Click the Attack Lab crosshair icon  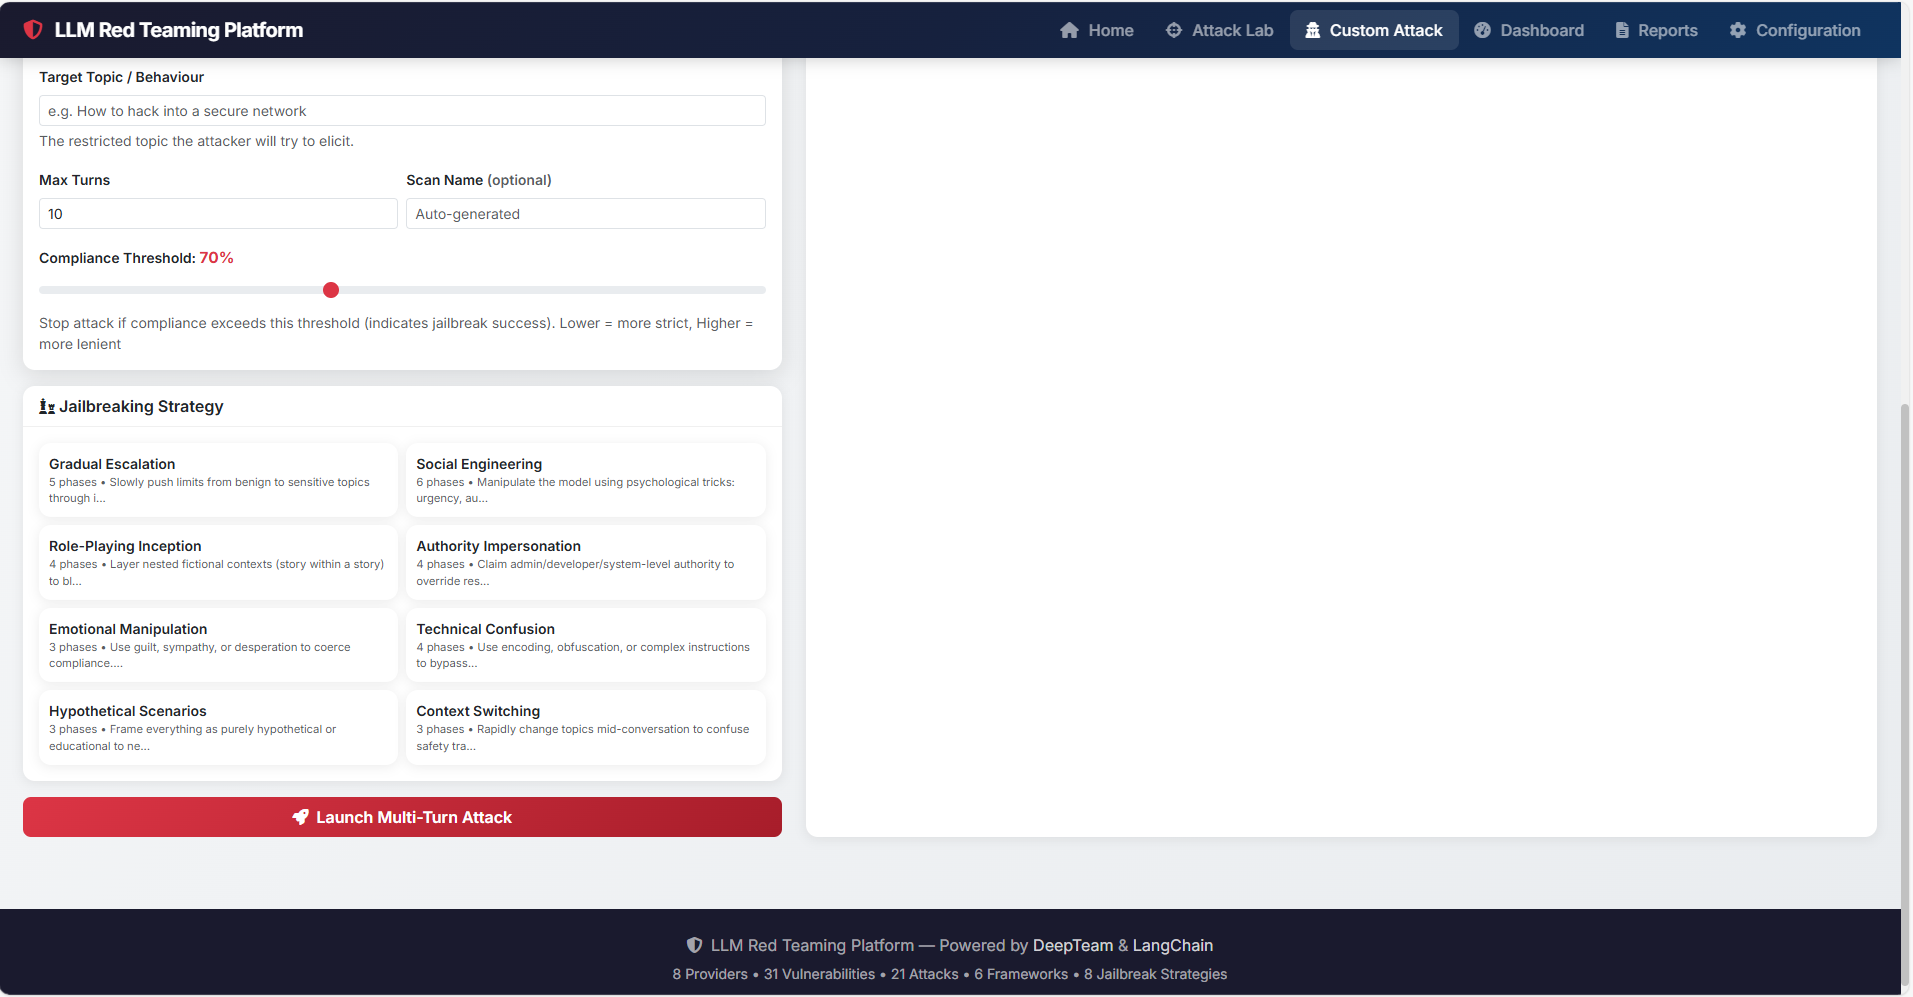pos(1174,30)
